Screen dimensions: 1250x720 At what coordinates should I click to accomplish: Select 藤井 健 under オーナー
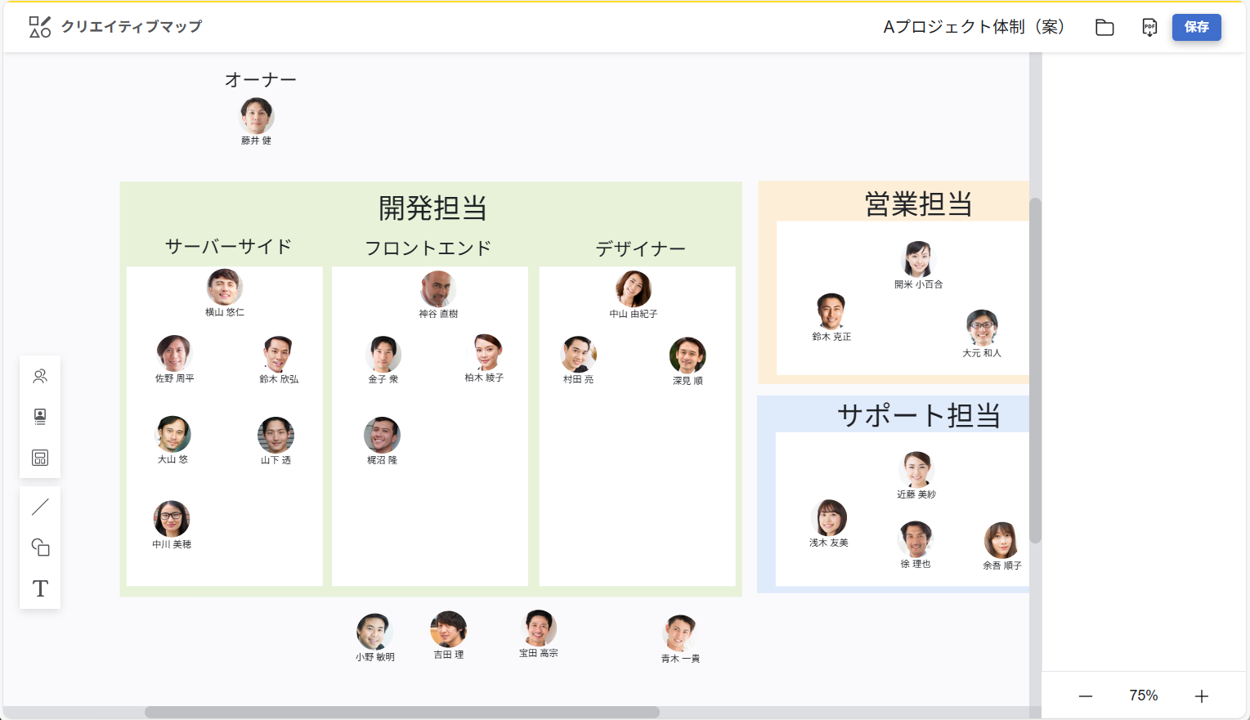(256, 113)
